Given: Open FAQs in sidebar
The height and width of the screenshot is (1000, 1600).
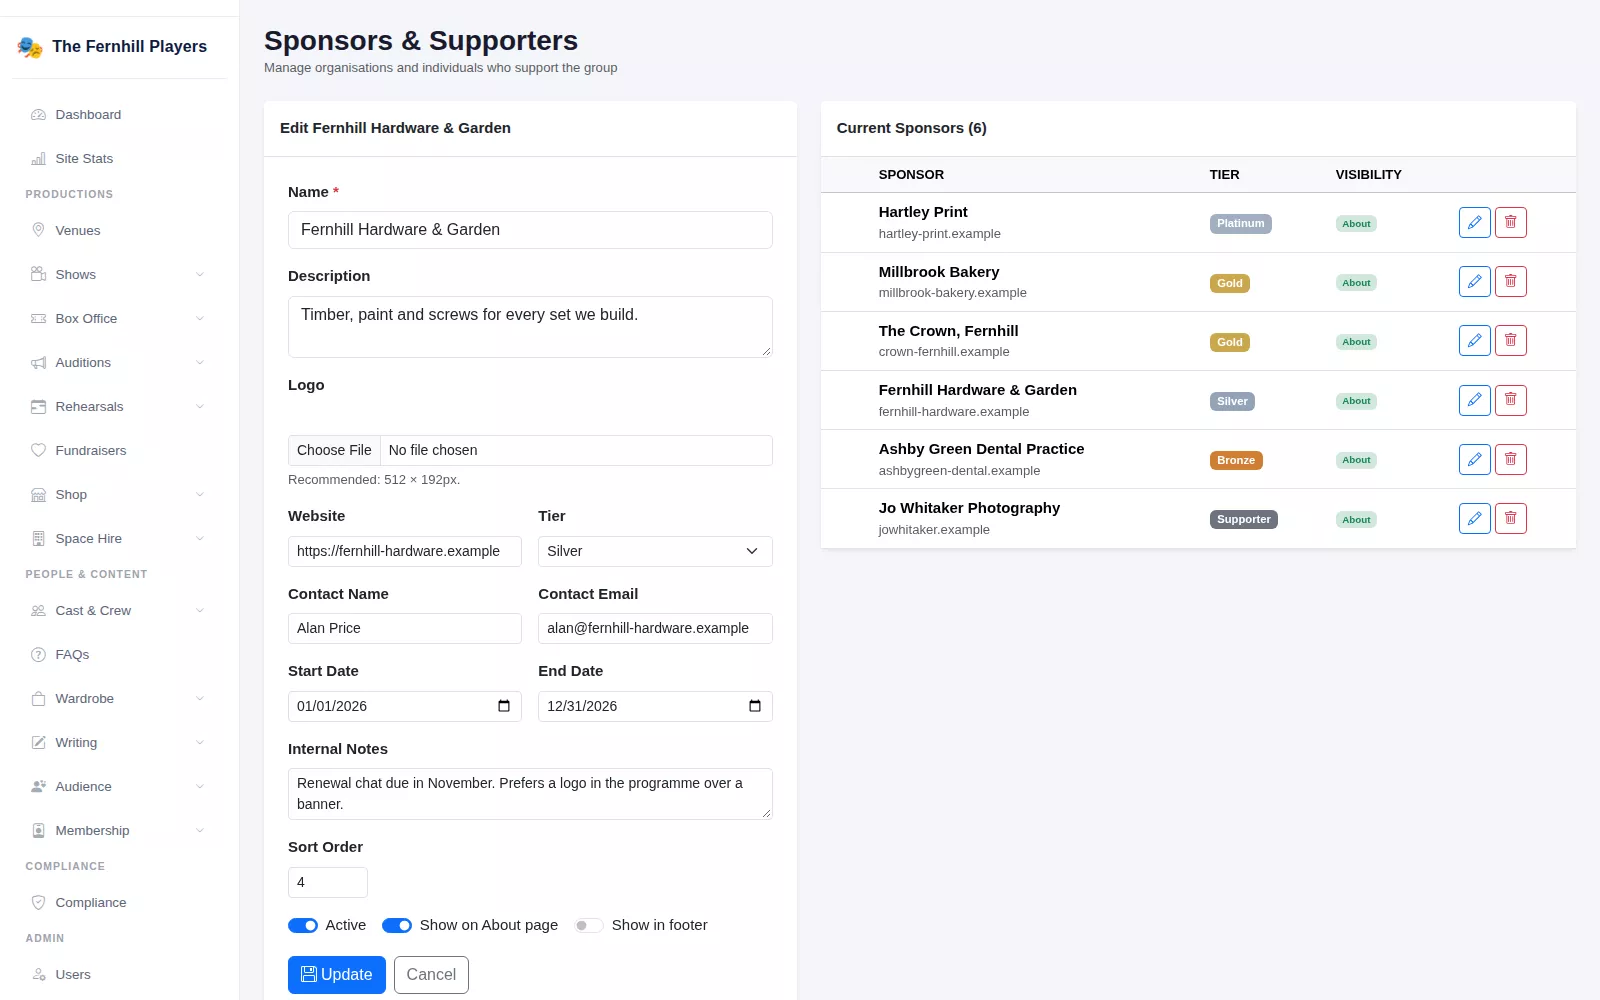Looking at the screenshot, I should 120,654.
